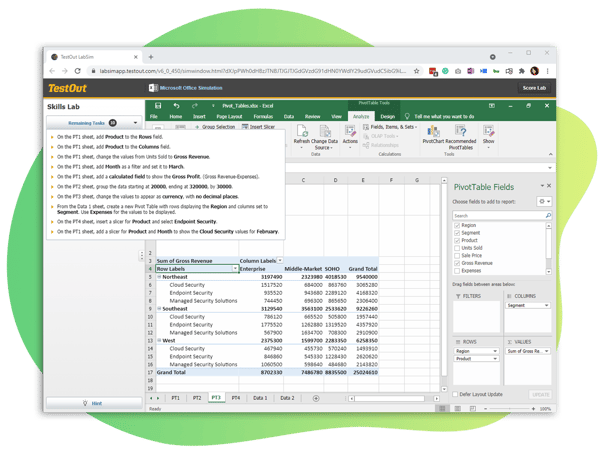Click the Hint button
Image resolution: width=600 pixels, height=454 pixels.
pyautogui.click(x=94, y=403)
